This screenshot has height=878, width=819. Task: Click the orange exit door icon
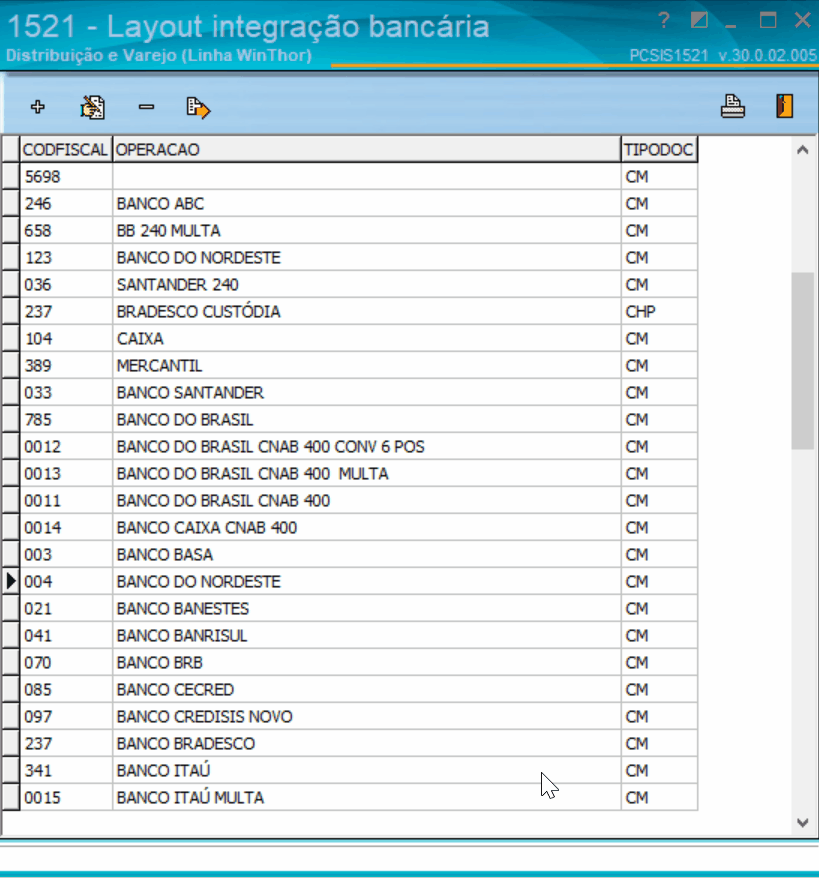click(x=784, y=106)
